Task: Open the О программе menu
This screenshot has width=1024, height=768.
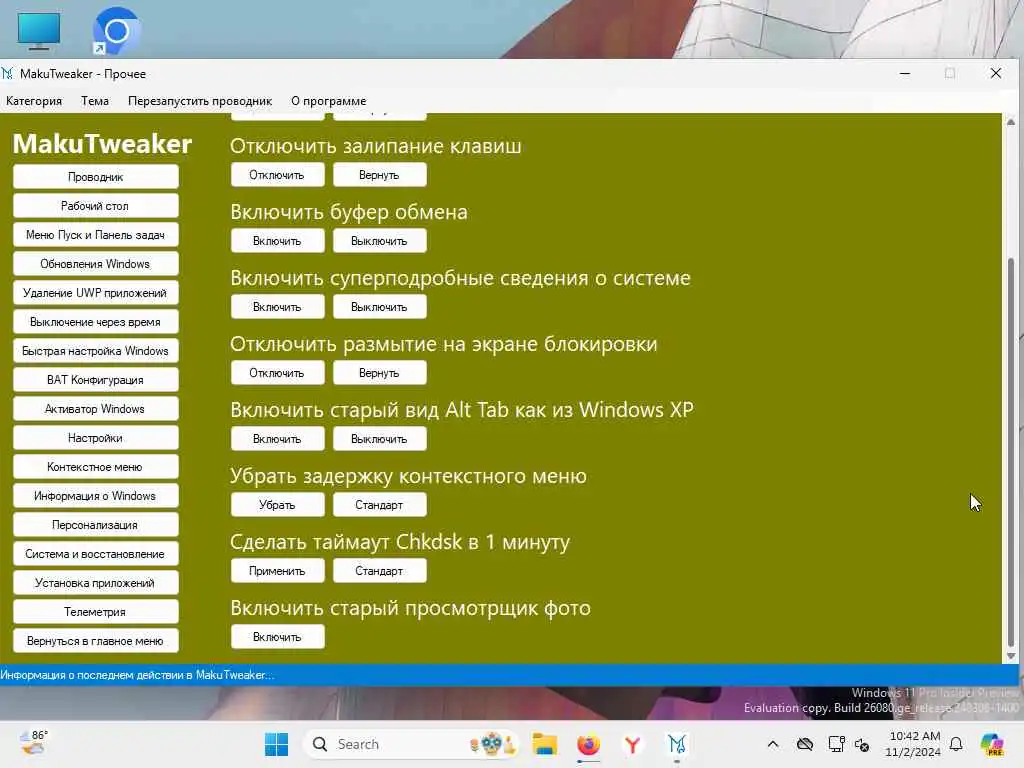Action: coord(328,101)
